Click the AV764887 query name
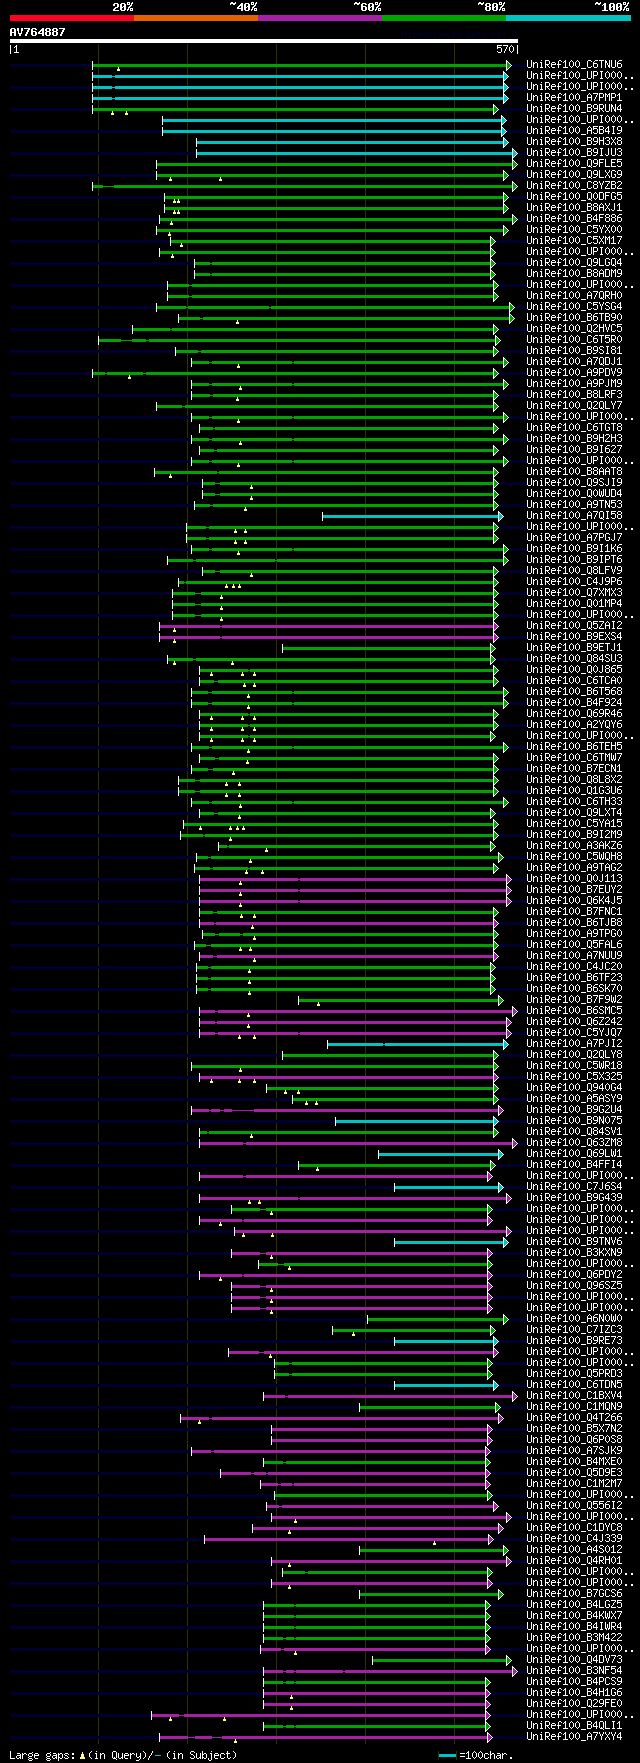The image size is (640, 1763). (38, 32)
